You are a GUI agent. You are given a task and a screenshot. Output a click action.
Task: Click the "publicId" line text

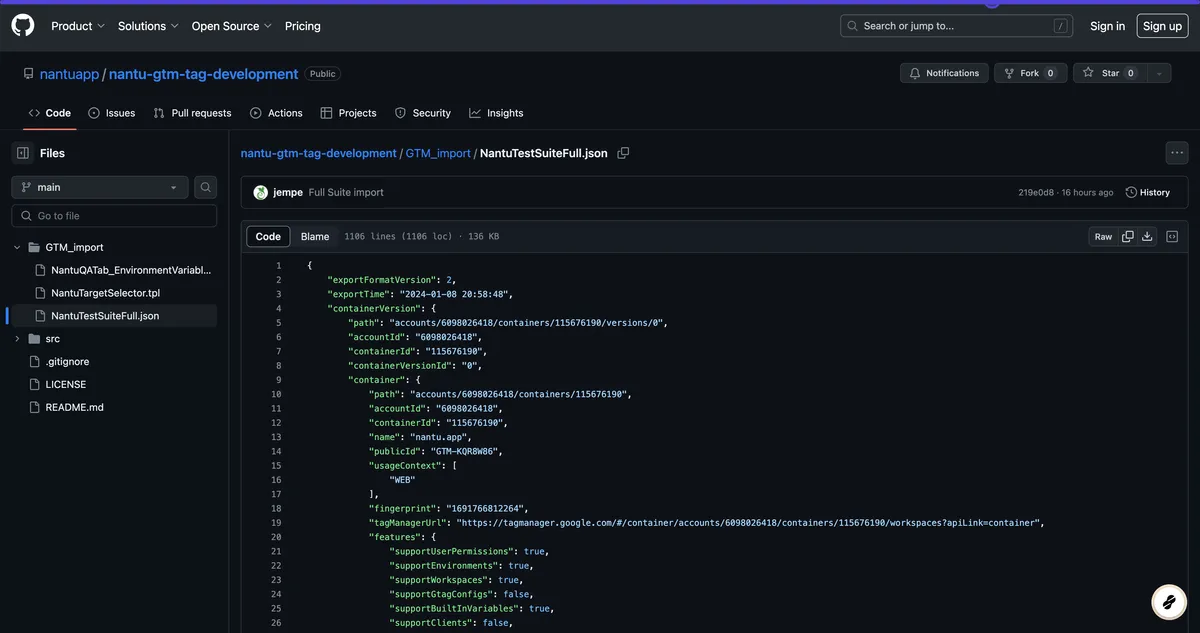436,451
